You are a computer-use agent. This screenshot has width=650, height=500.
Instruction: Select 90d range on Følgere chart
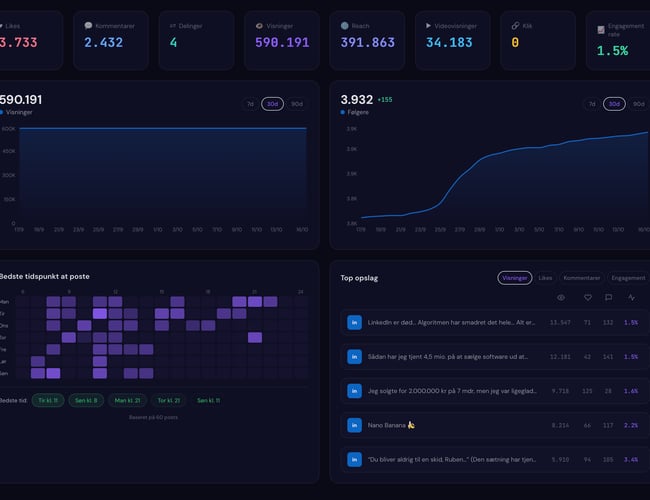[639, 104]
